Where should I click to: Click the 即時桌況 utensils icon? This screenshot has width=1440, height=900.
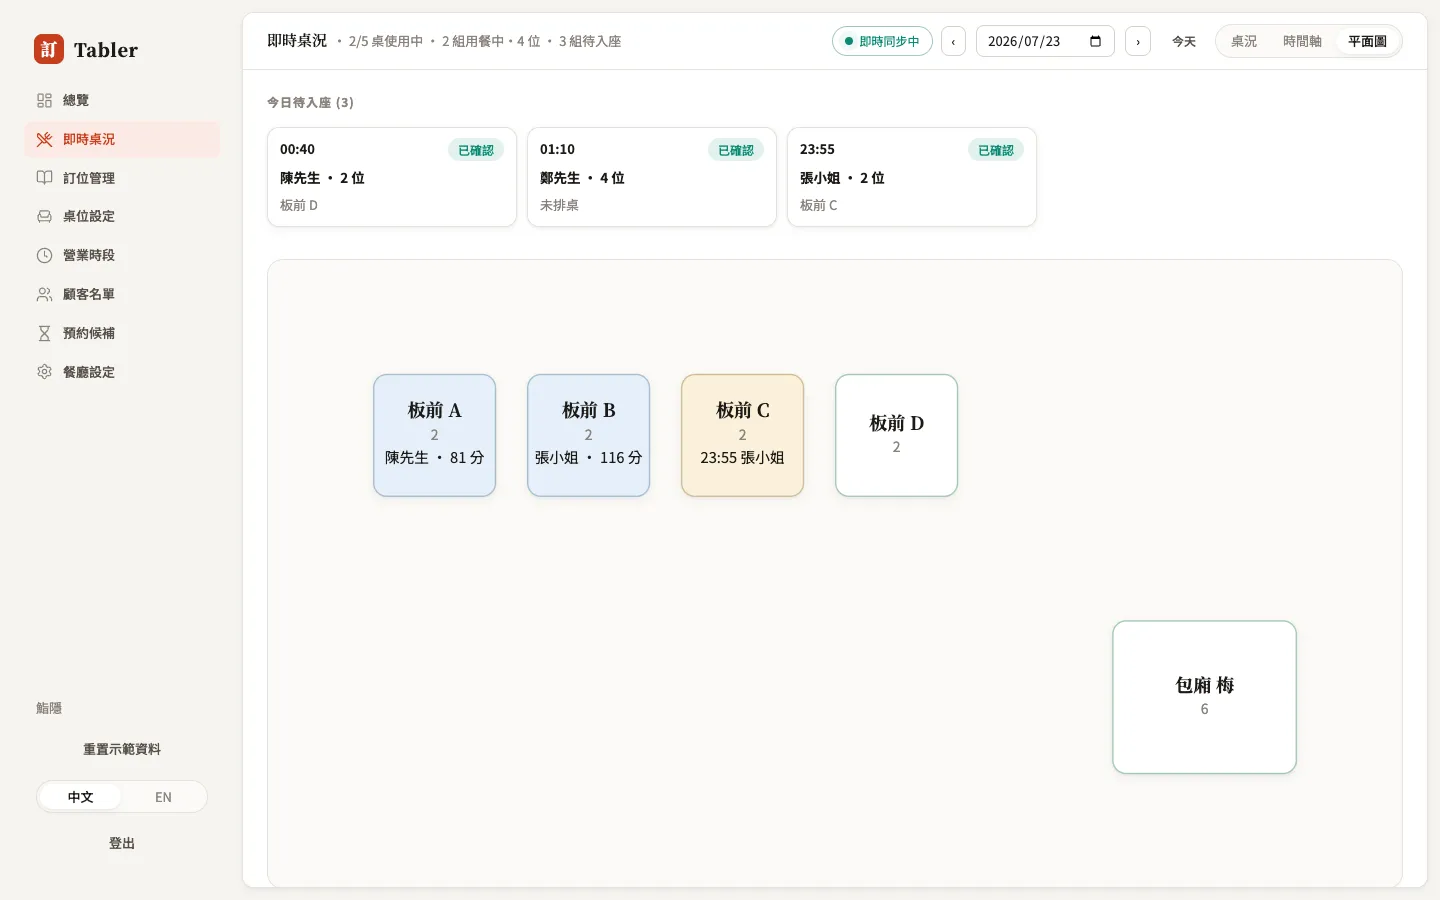coord(44,139)
